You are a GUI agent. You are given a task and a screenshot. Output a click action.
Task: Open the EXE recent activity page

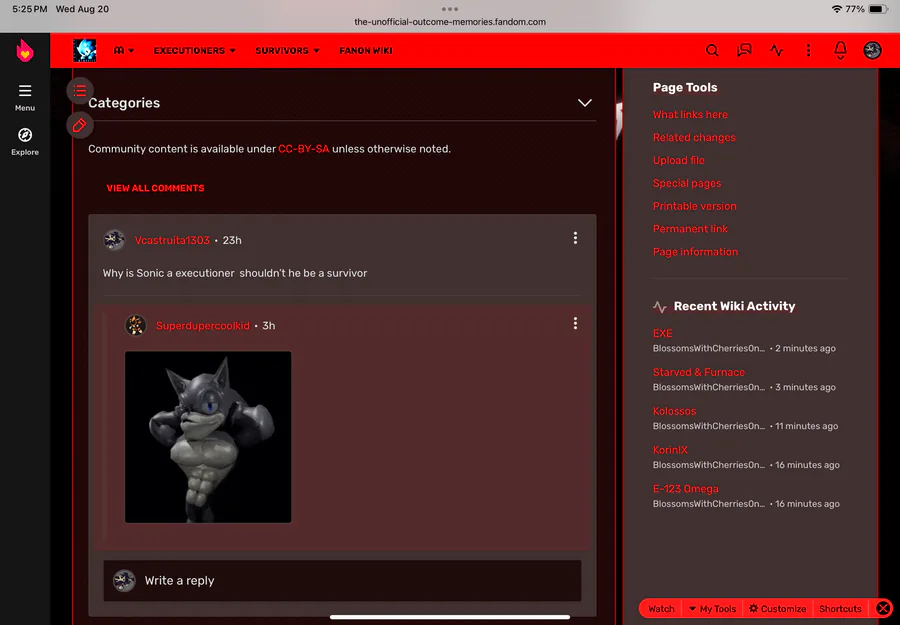click(662, 333)
